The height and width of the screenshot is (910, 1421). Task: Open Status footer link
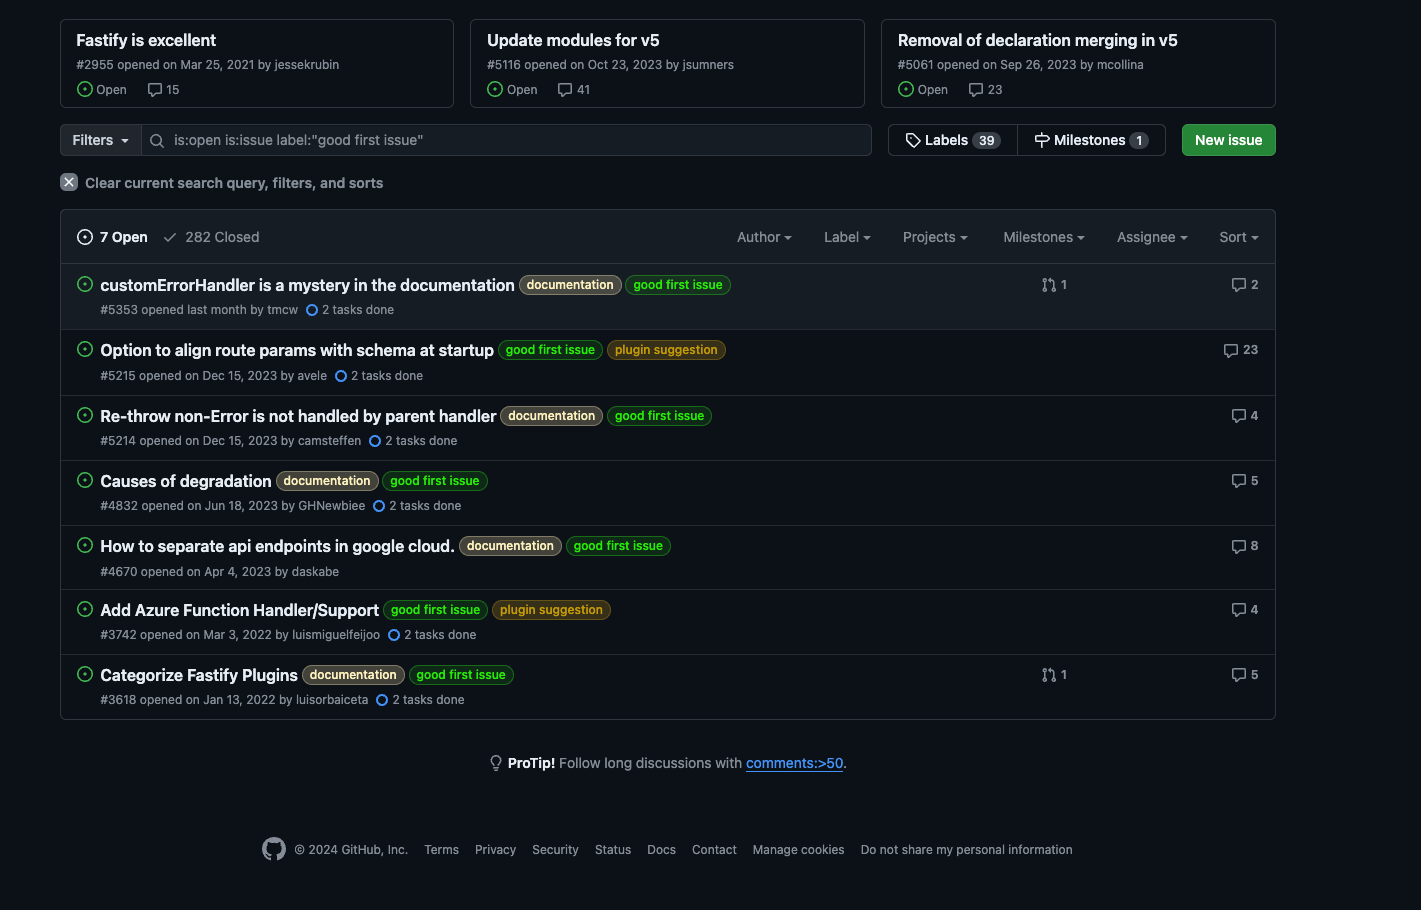(x=613, y=850)
